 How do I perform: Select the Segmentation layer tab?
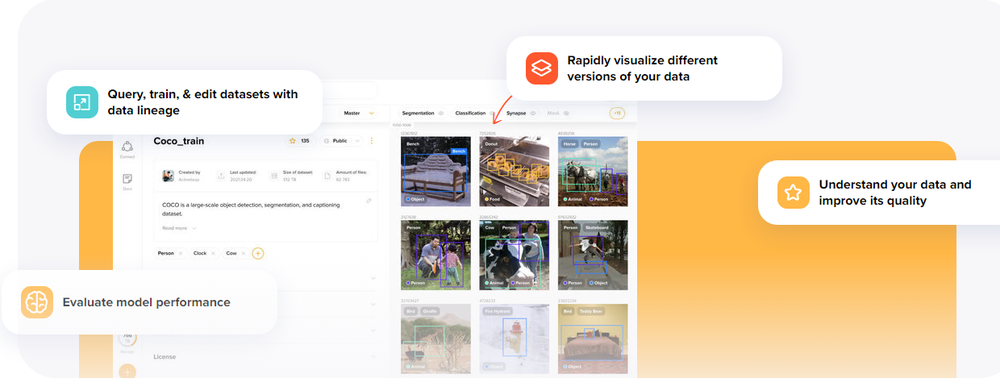(418, 113)
